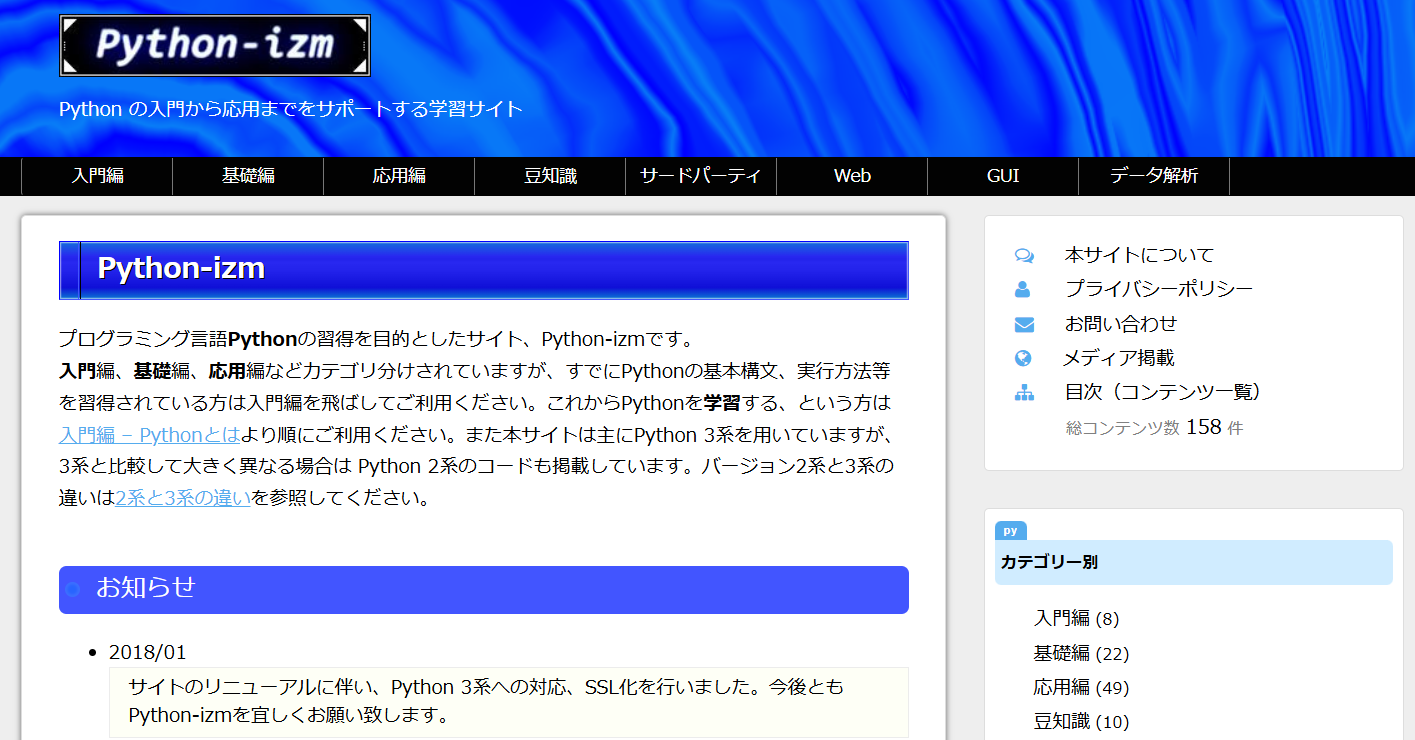Follow the 入門編 – Pythonとは link
The image size is (1415, 740).
point(149,435)
